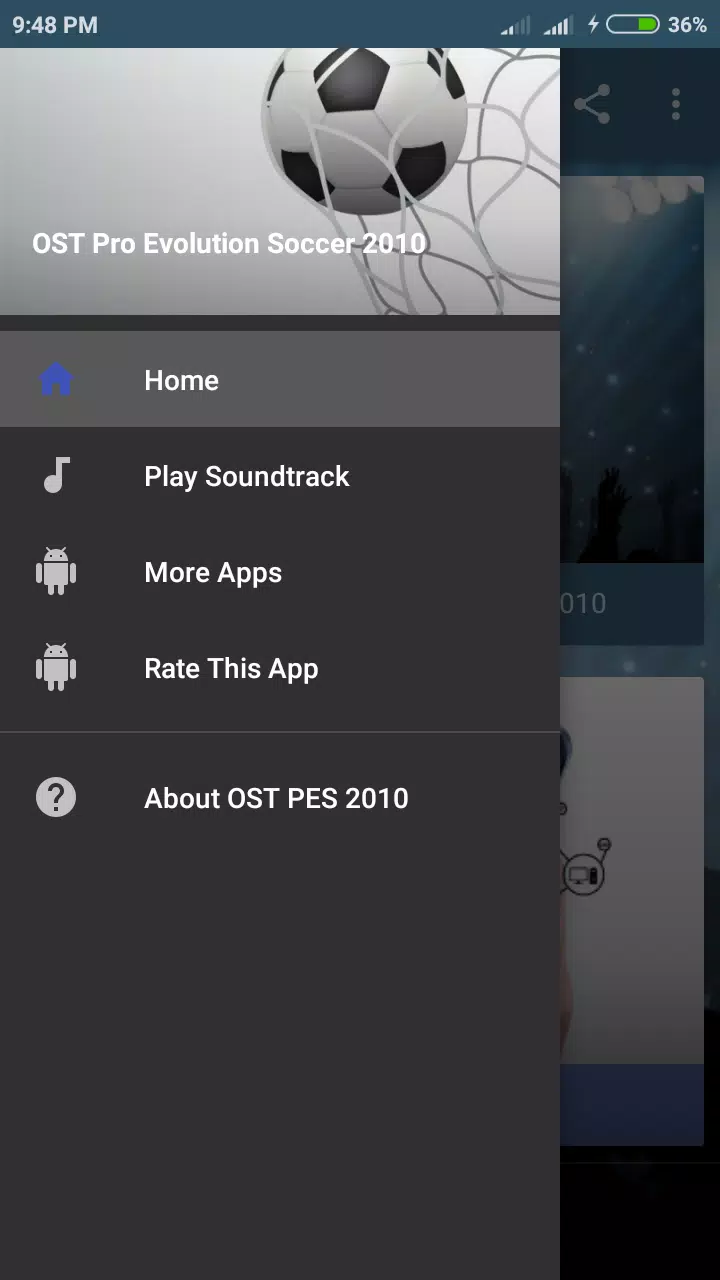The height and width of the screenshot is (1280, 720).
Task: Tap the Android icon beside More Apps
Action: (x=56, y=572)
